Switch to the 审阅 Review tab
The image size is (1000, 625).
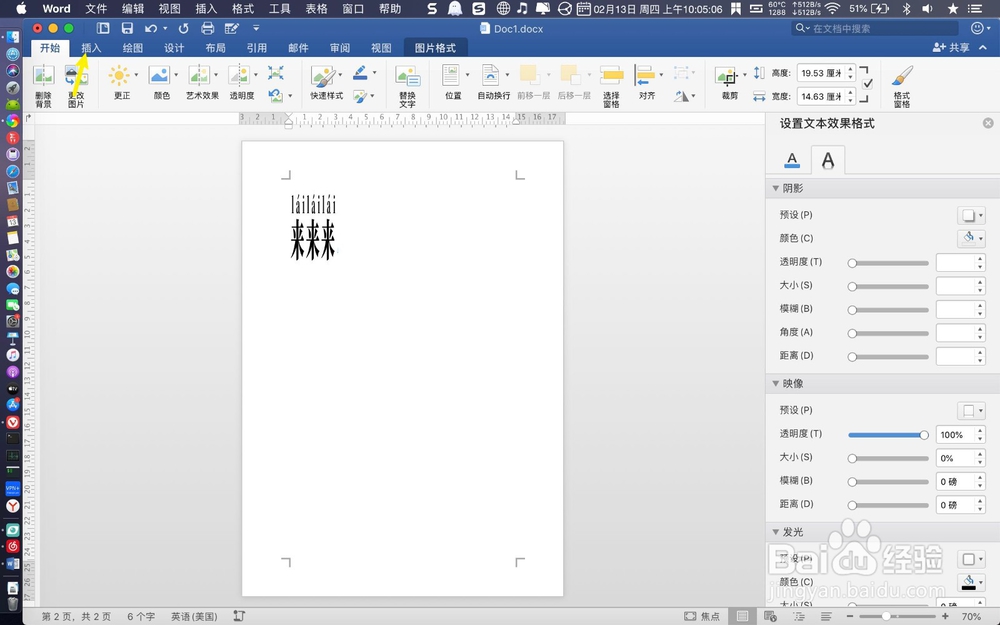340,48
